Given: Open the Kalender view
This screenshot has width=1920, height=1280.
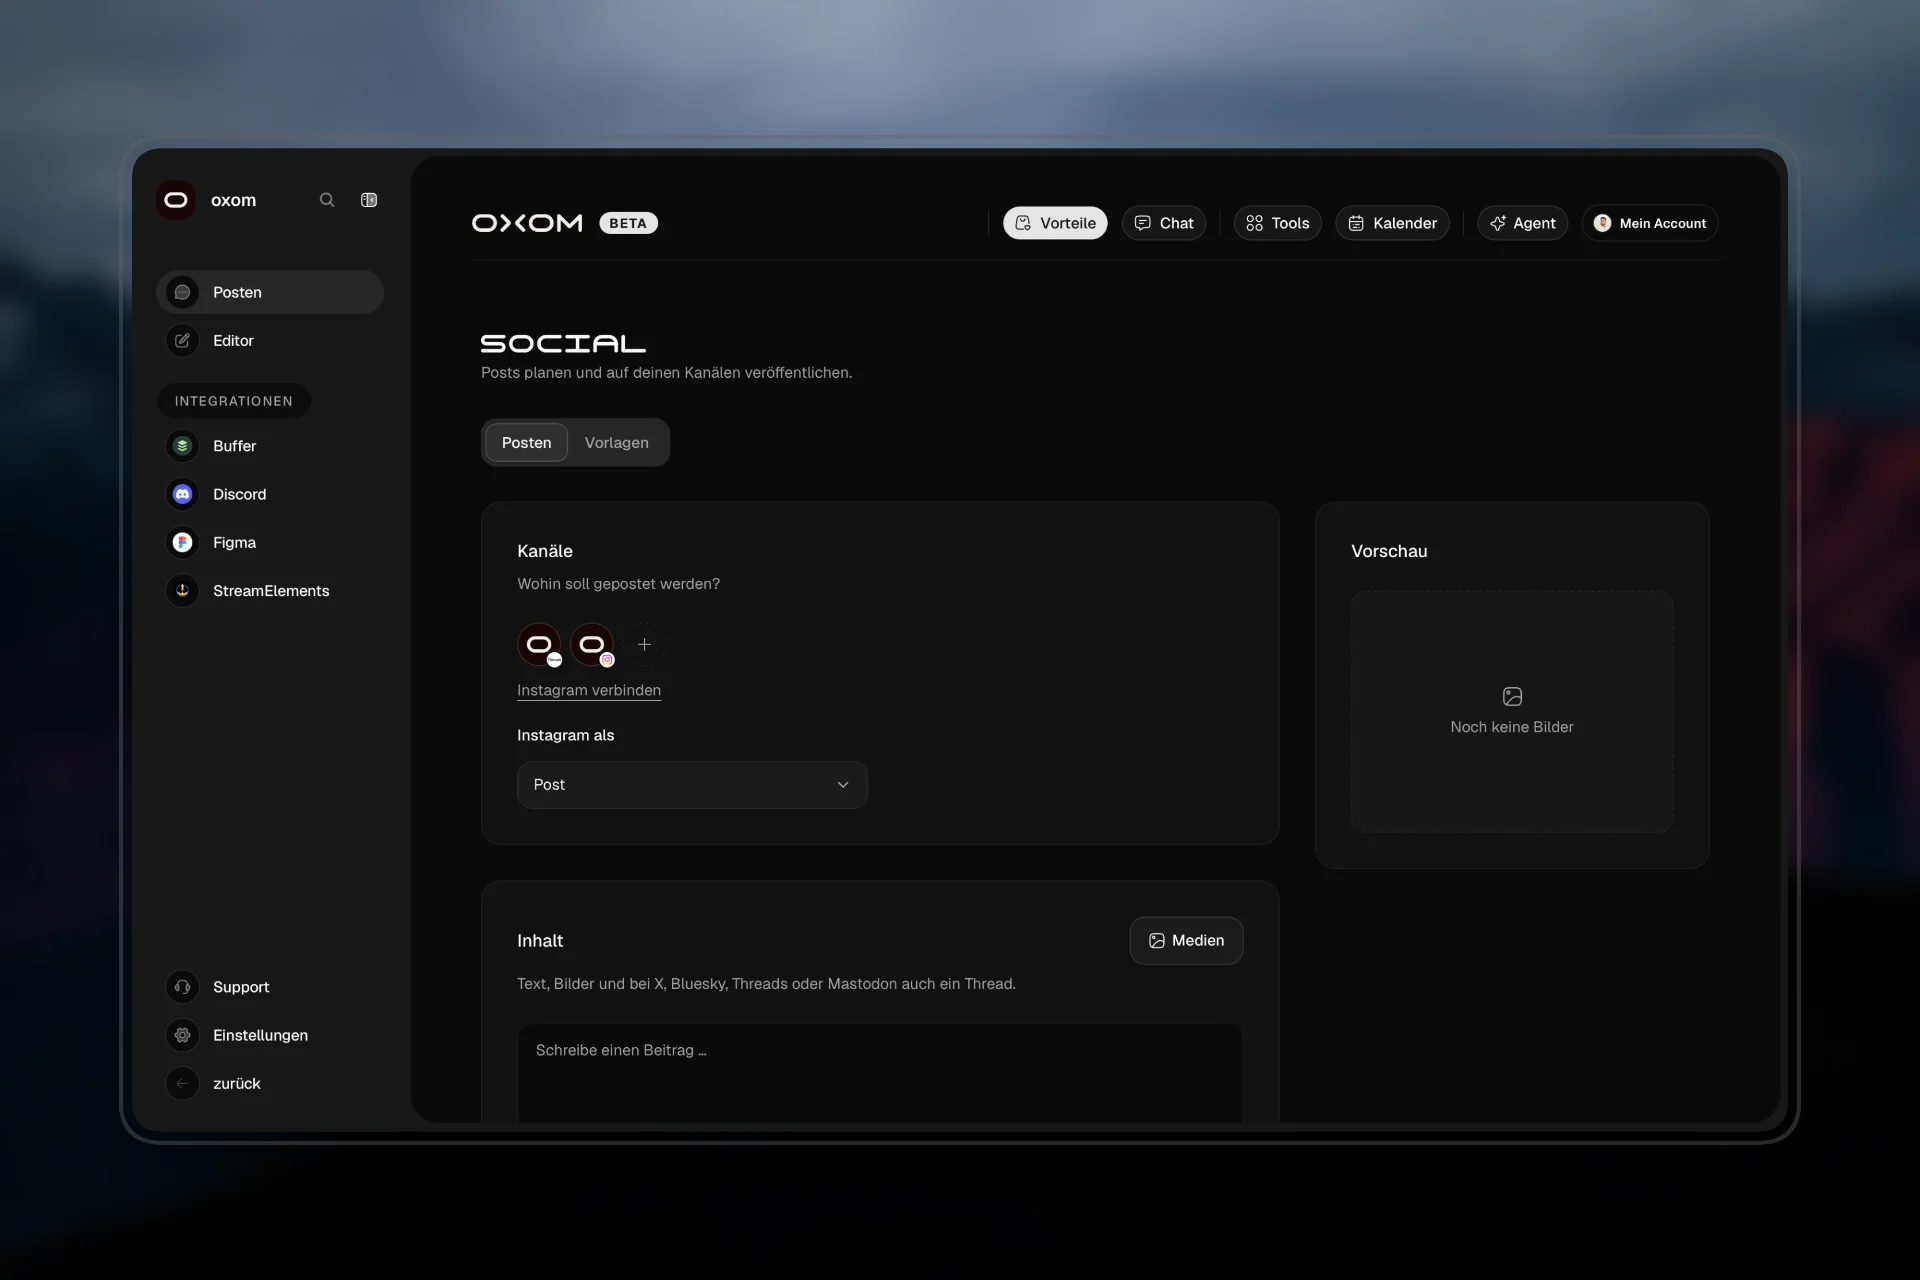Looking at the screenshot, I should pos(1392,223).
